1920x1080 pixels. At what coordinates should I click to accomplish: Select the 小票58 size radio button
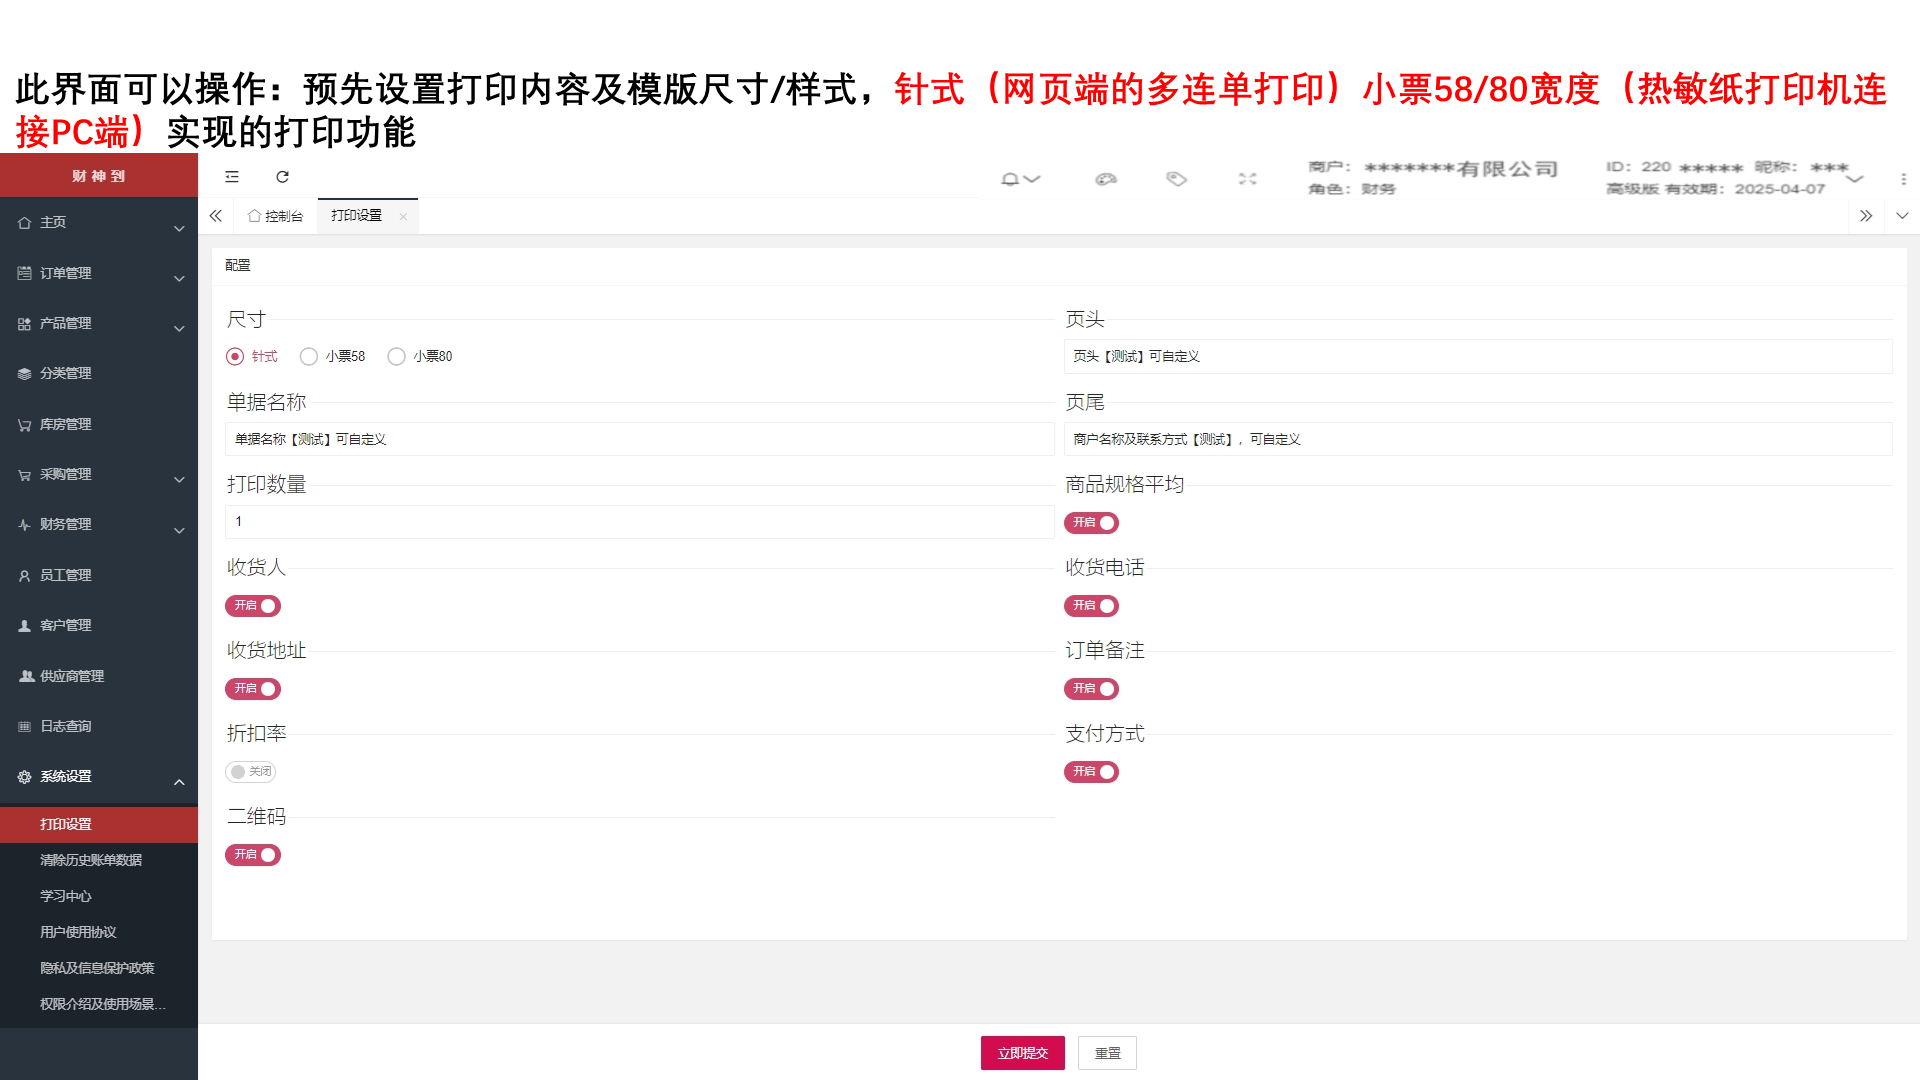[309, 357]
